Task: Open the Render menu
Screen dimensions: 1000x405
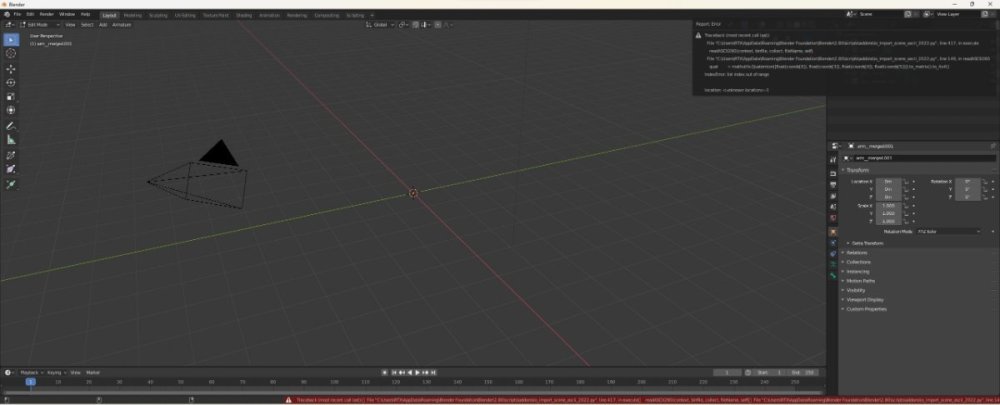Action: coord(47,14)
